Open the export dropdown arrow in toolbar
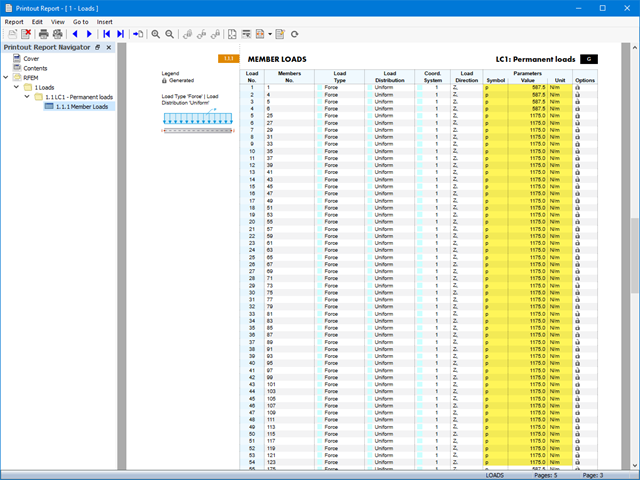Screen dimensions: 640x480 tap(270, 34)
